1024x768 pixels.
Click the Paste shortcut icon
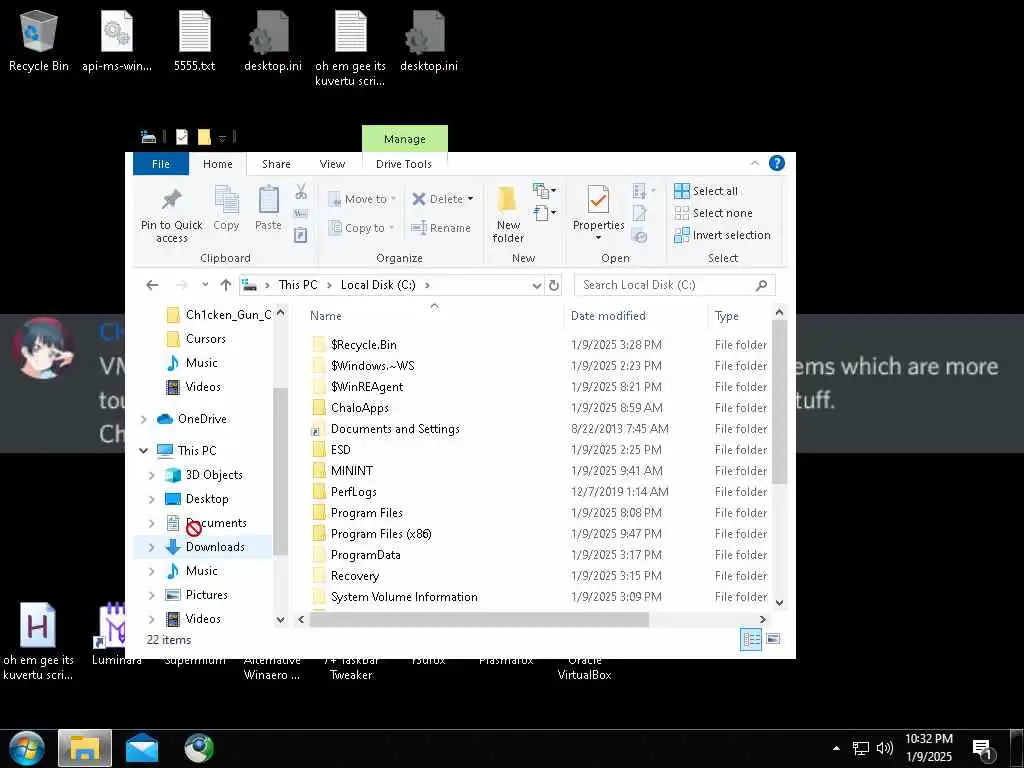pyautogui.click(x=300, y=234)
